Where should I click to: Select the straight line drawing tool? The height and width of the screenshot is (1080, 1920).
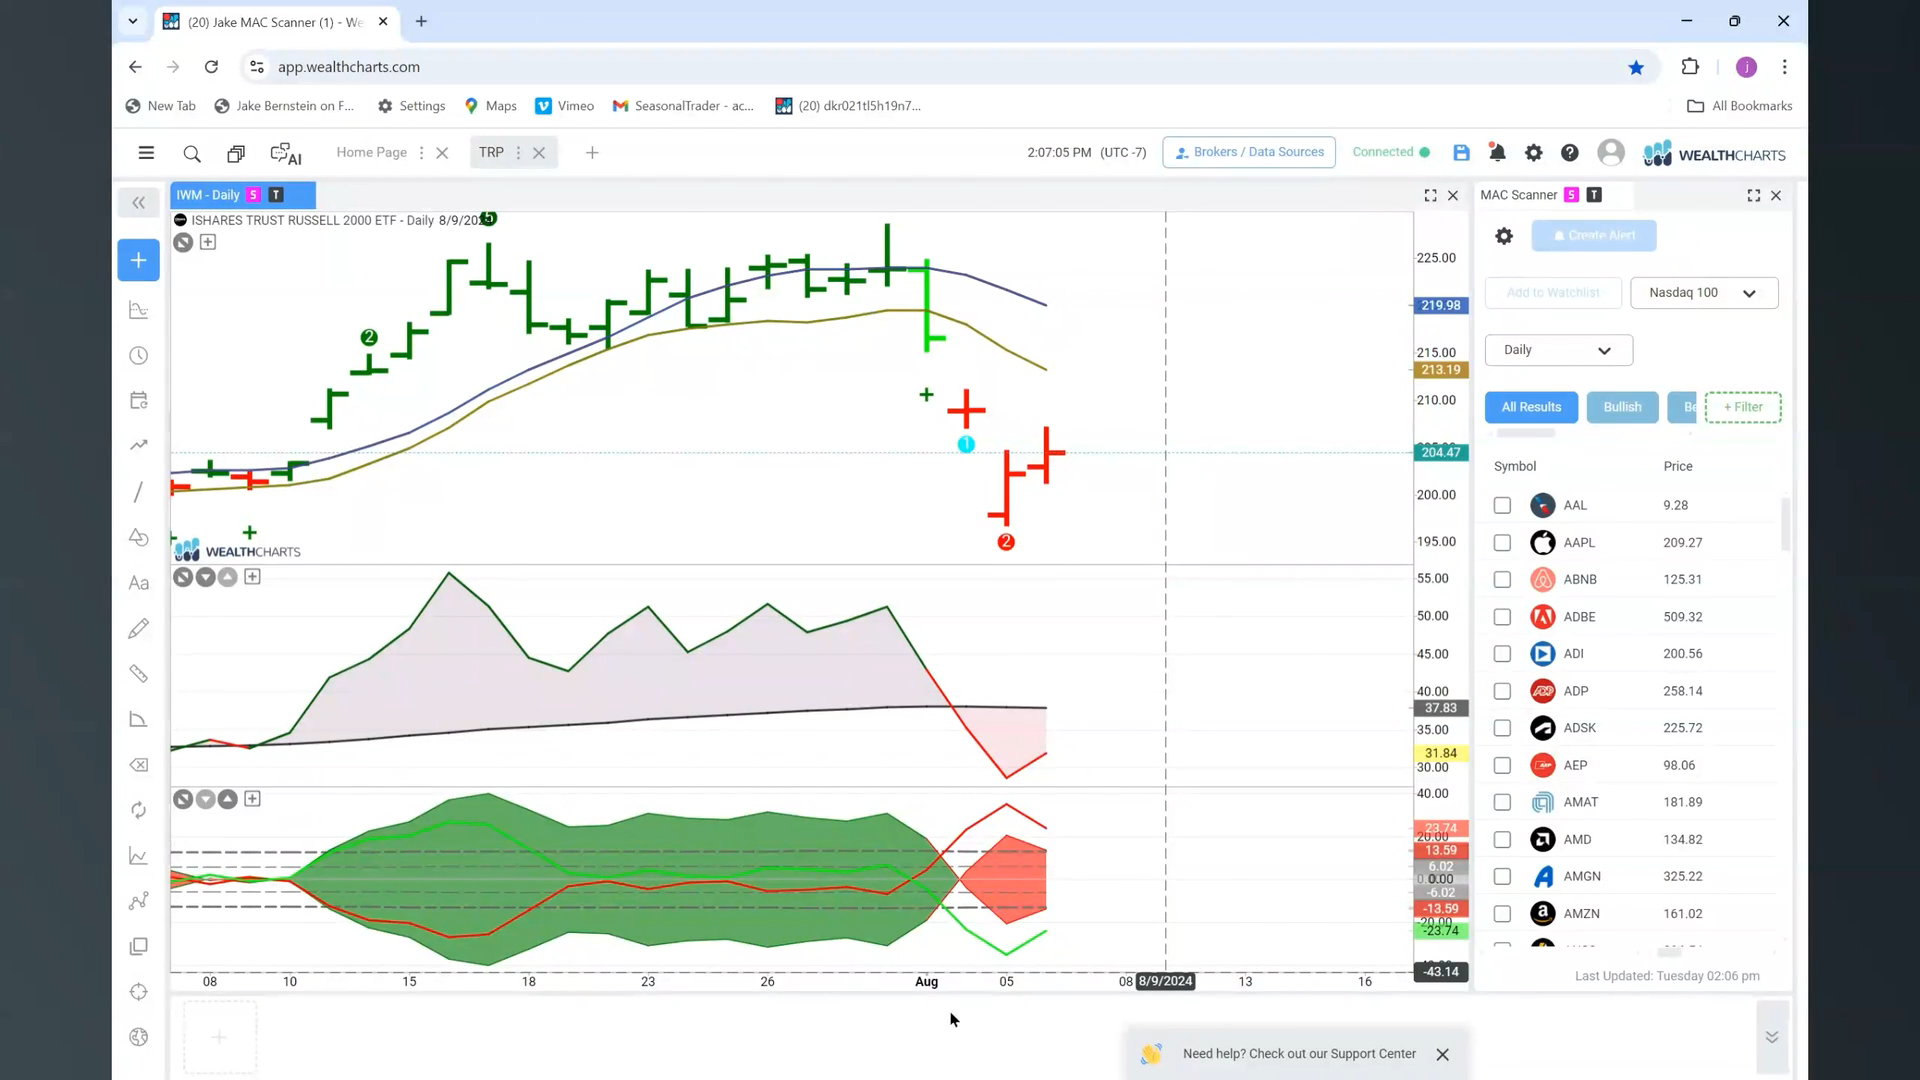tap(139, 492)
